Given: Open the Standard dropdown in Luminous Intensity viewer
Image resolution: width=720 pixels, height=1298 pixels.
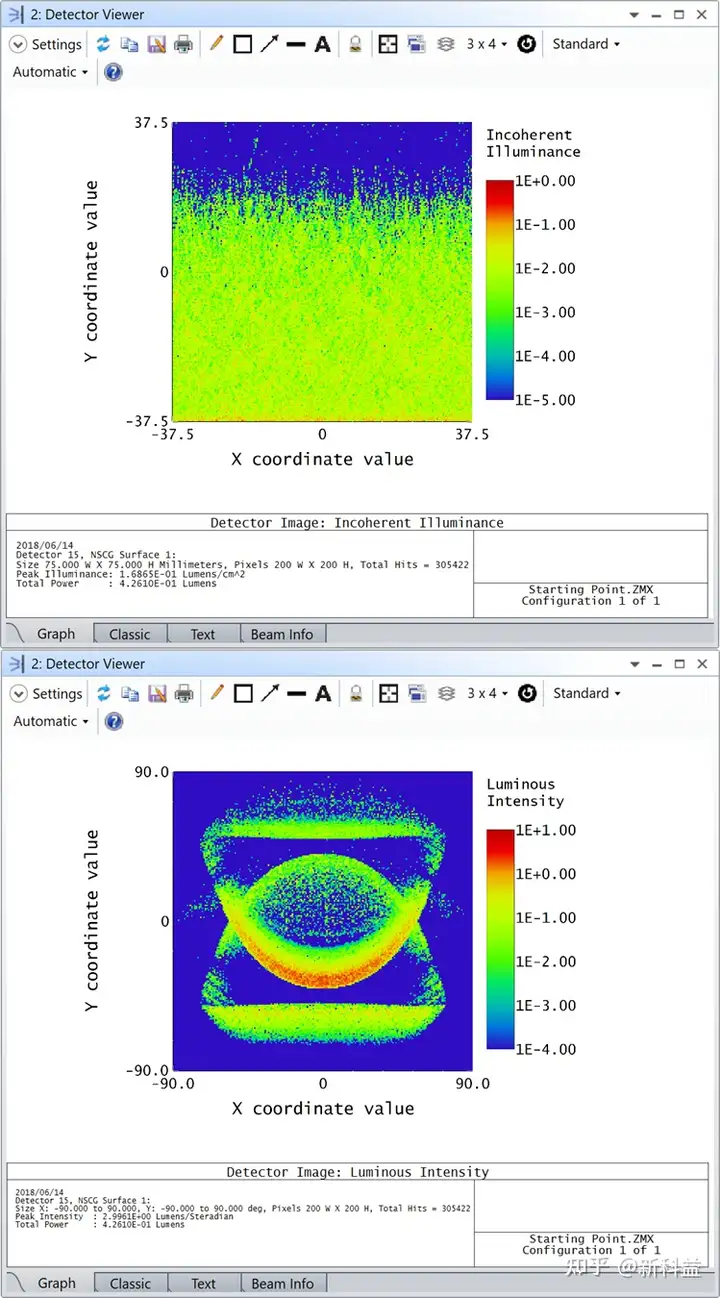Looking at the screenshot, I should tap(586, 693).
